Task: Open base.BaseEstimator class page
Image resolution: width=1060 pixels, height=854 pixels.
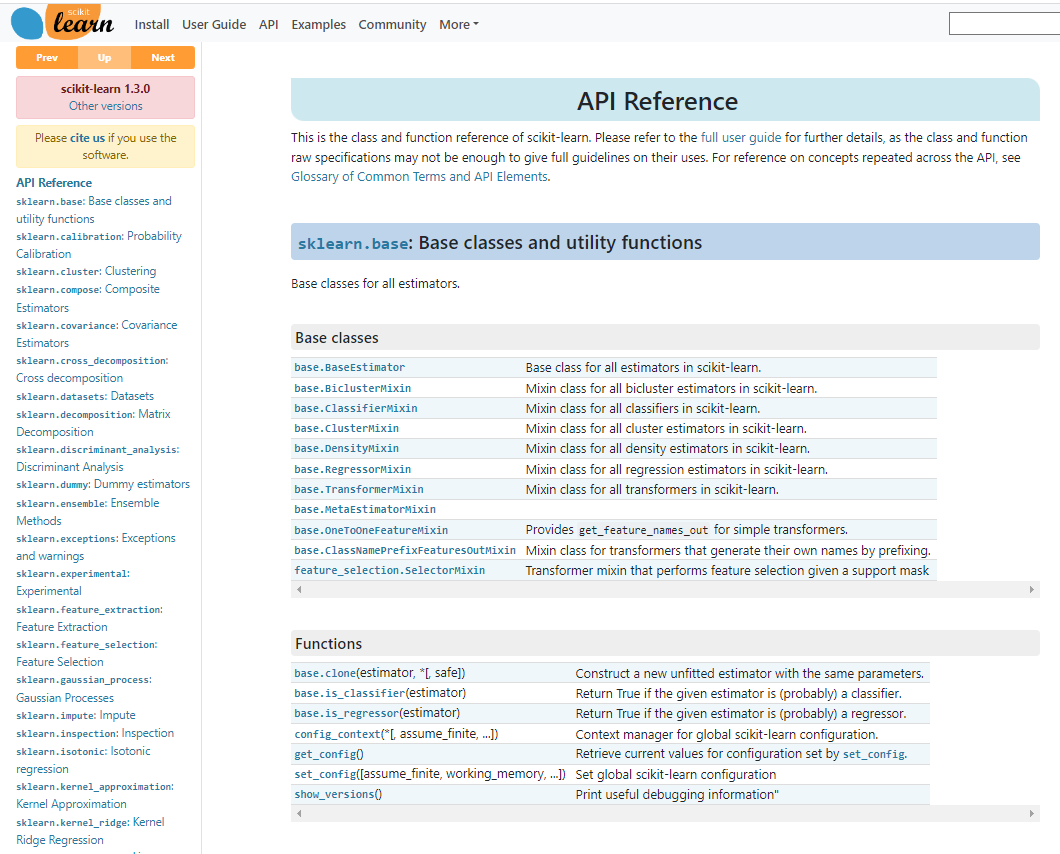Action: click(350, 367)
